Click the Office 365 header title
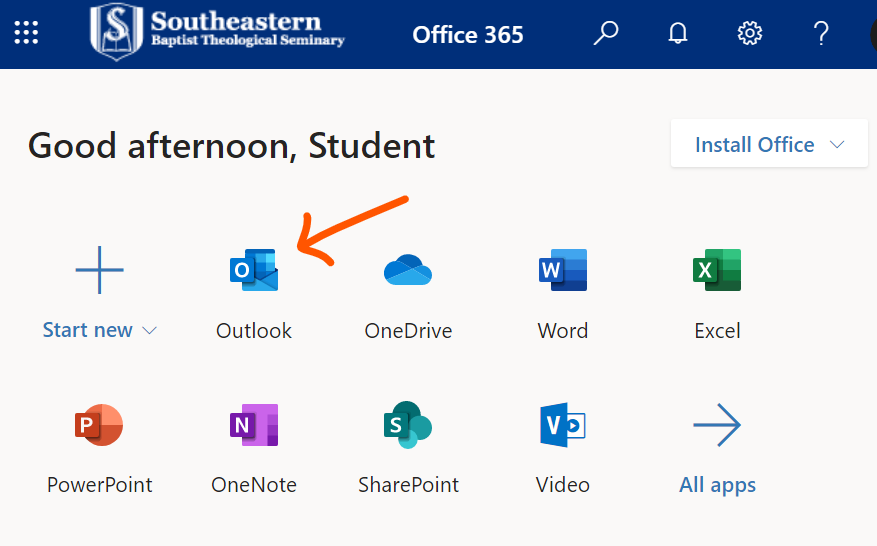Screen dimensions: 877x546 click(468, 35)
